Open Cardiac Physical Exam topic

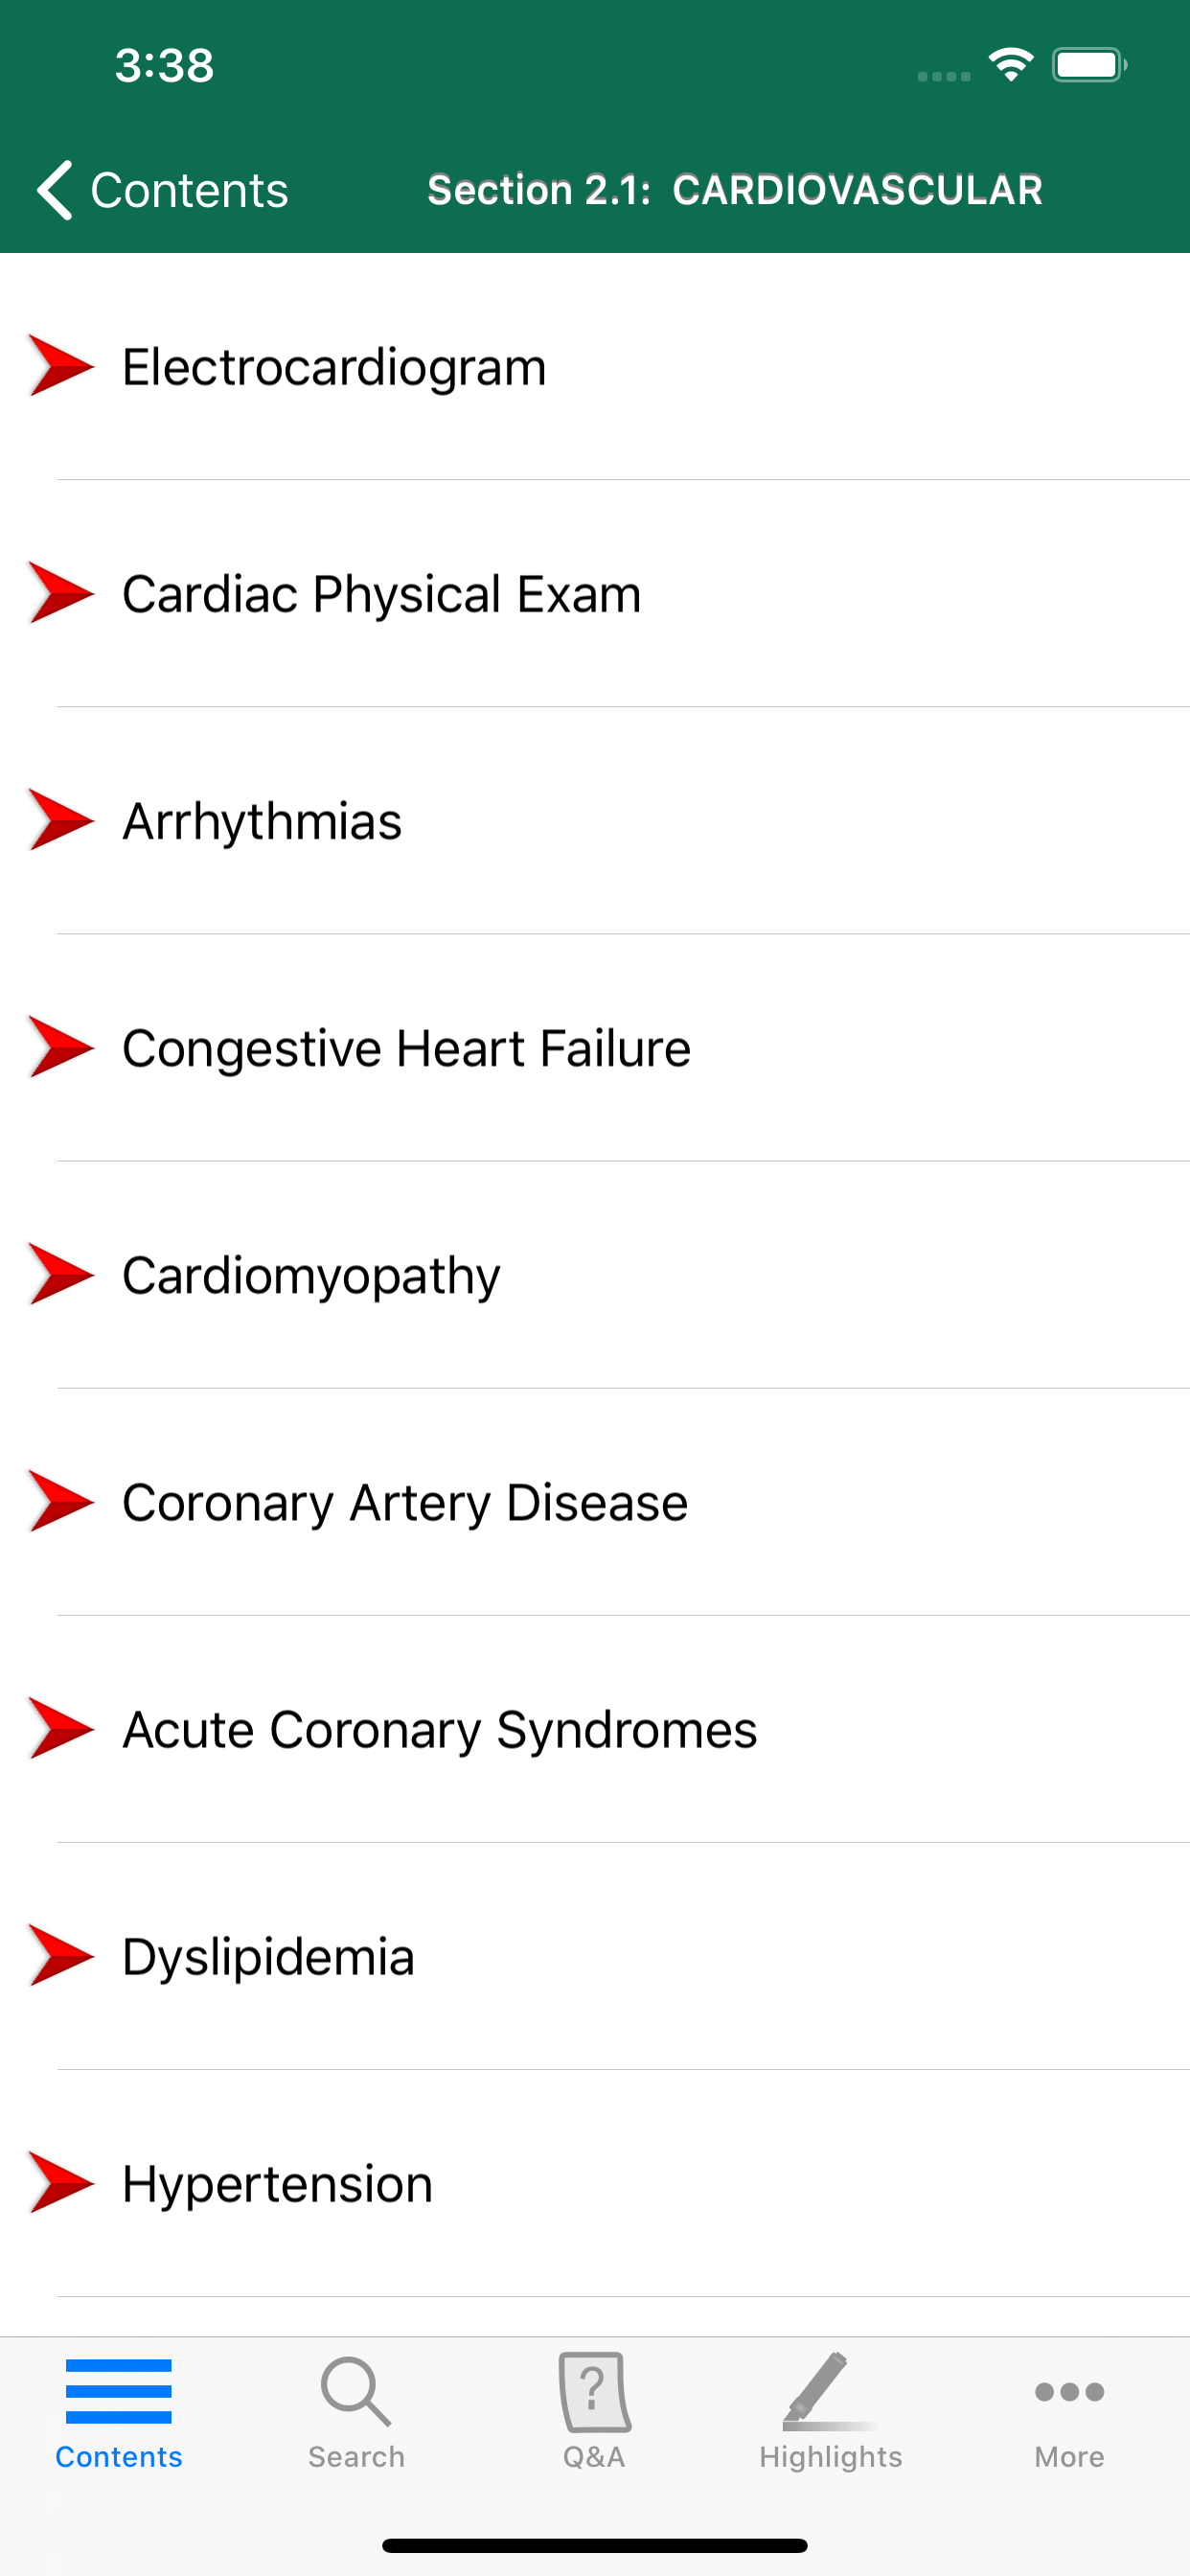[x=381, y=594]
